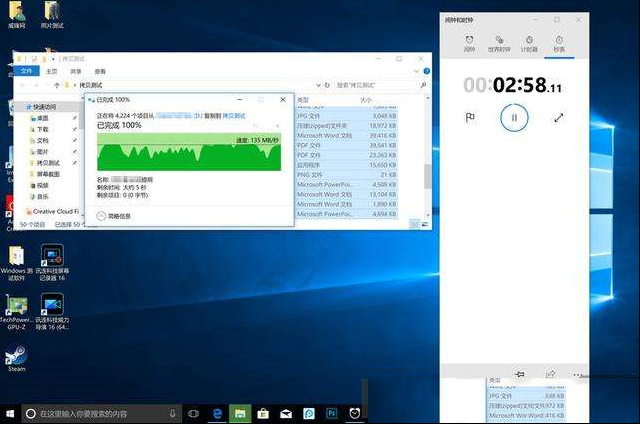The width and height of the screenshot is (640, 424).
Task: Select the 压缩(zipped)文件夹 row
Action: 347,126
